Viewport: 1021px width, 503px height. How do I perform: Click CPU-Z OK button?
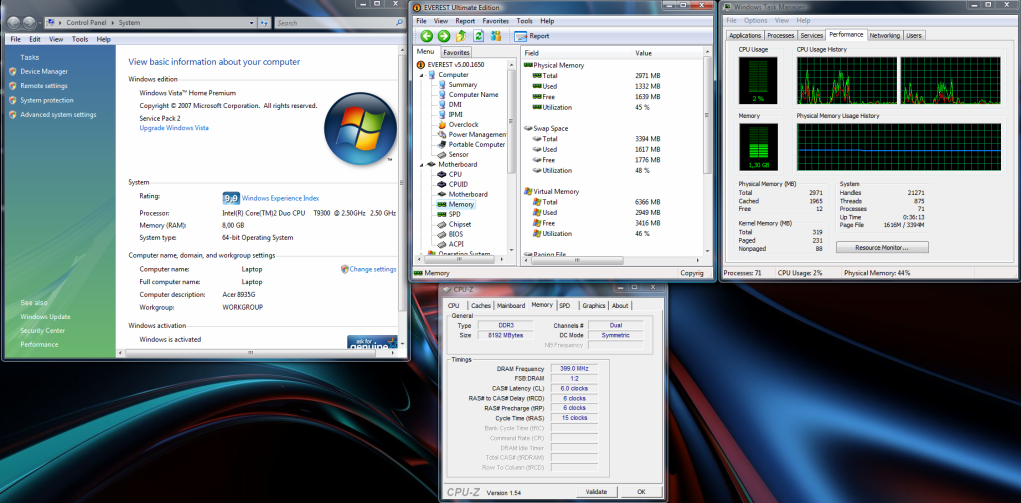pyautogui.click(x=641, y=492)
